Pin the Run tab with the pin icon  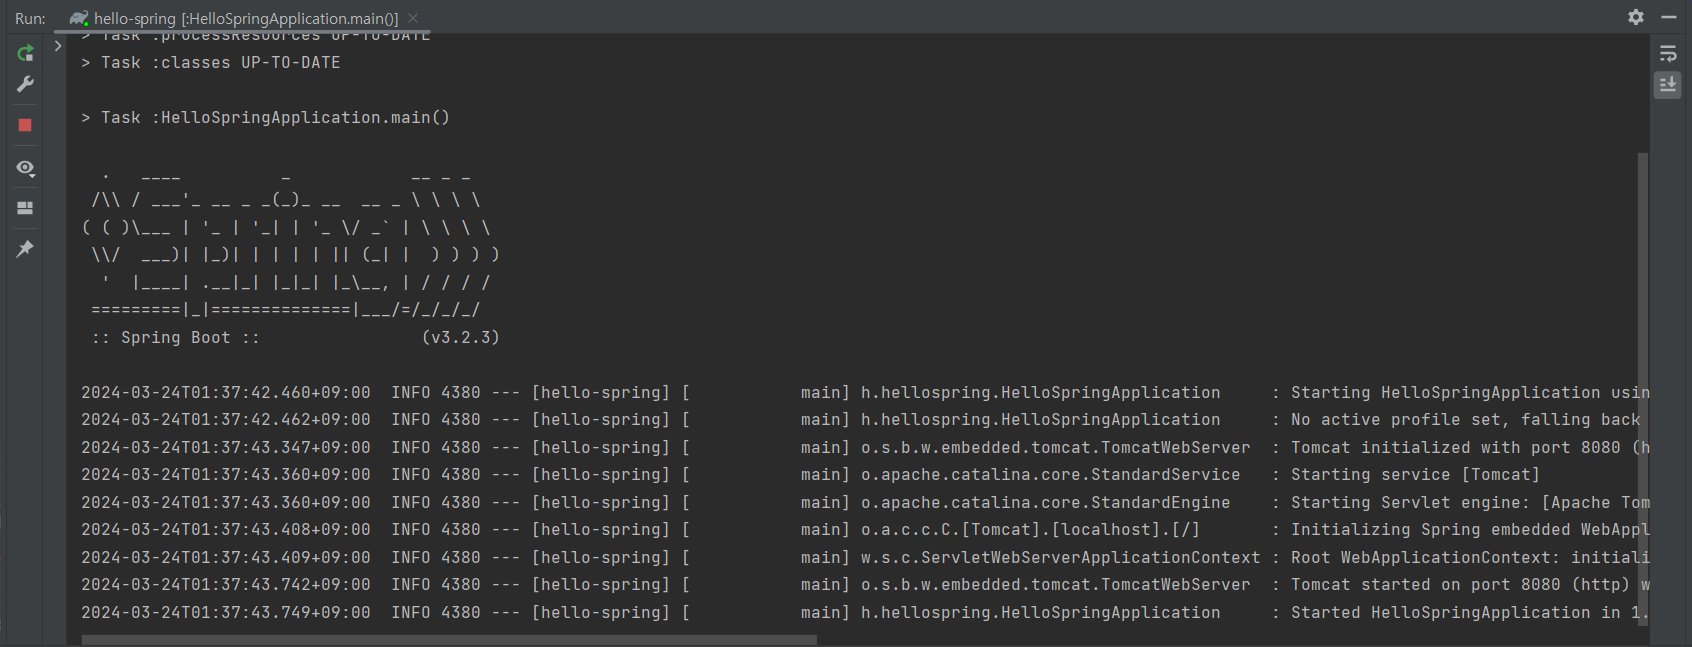click(x=25, y=249)
